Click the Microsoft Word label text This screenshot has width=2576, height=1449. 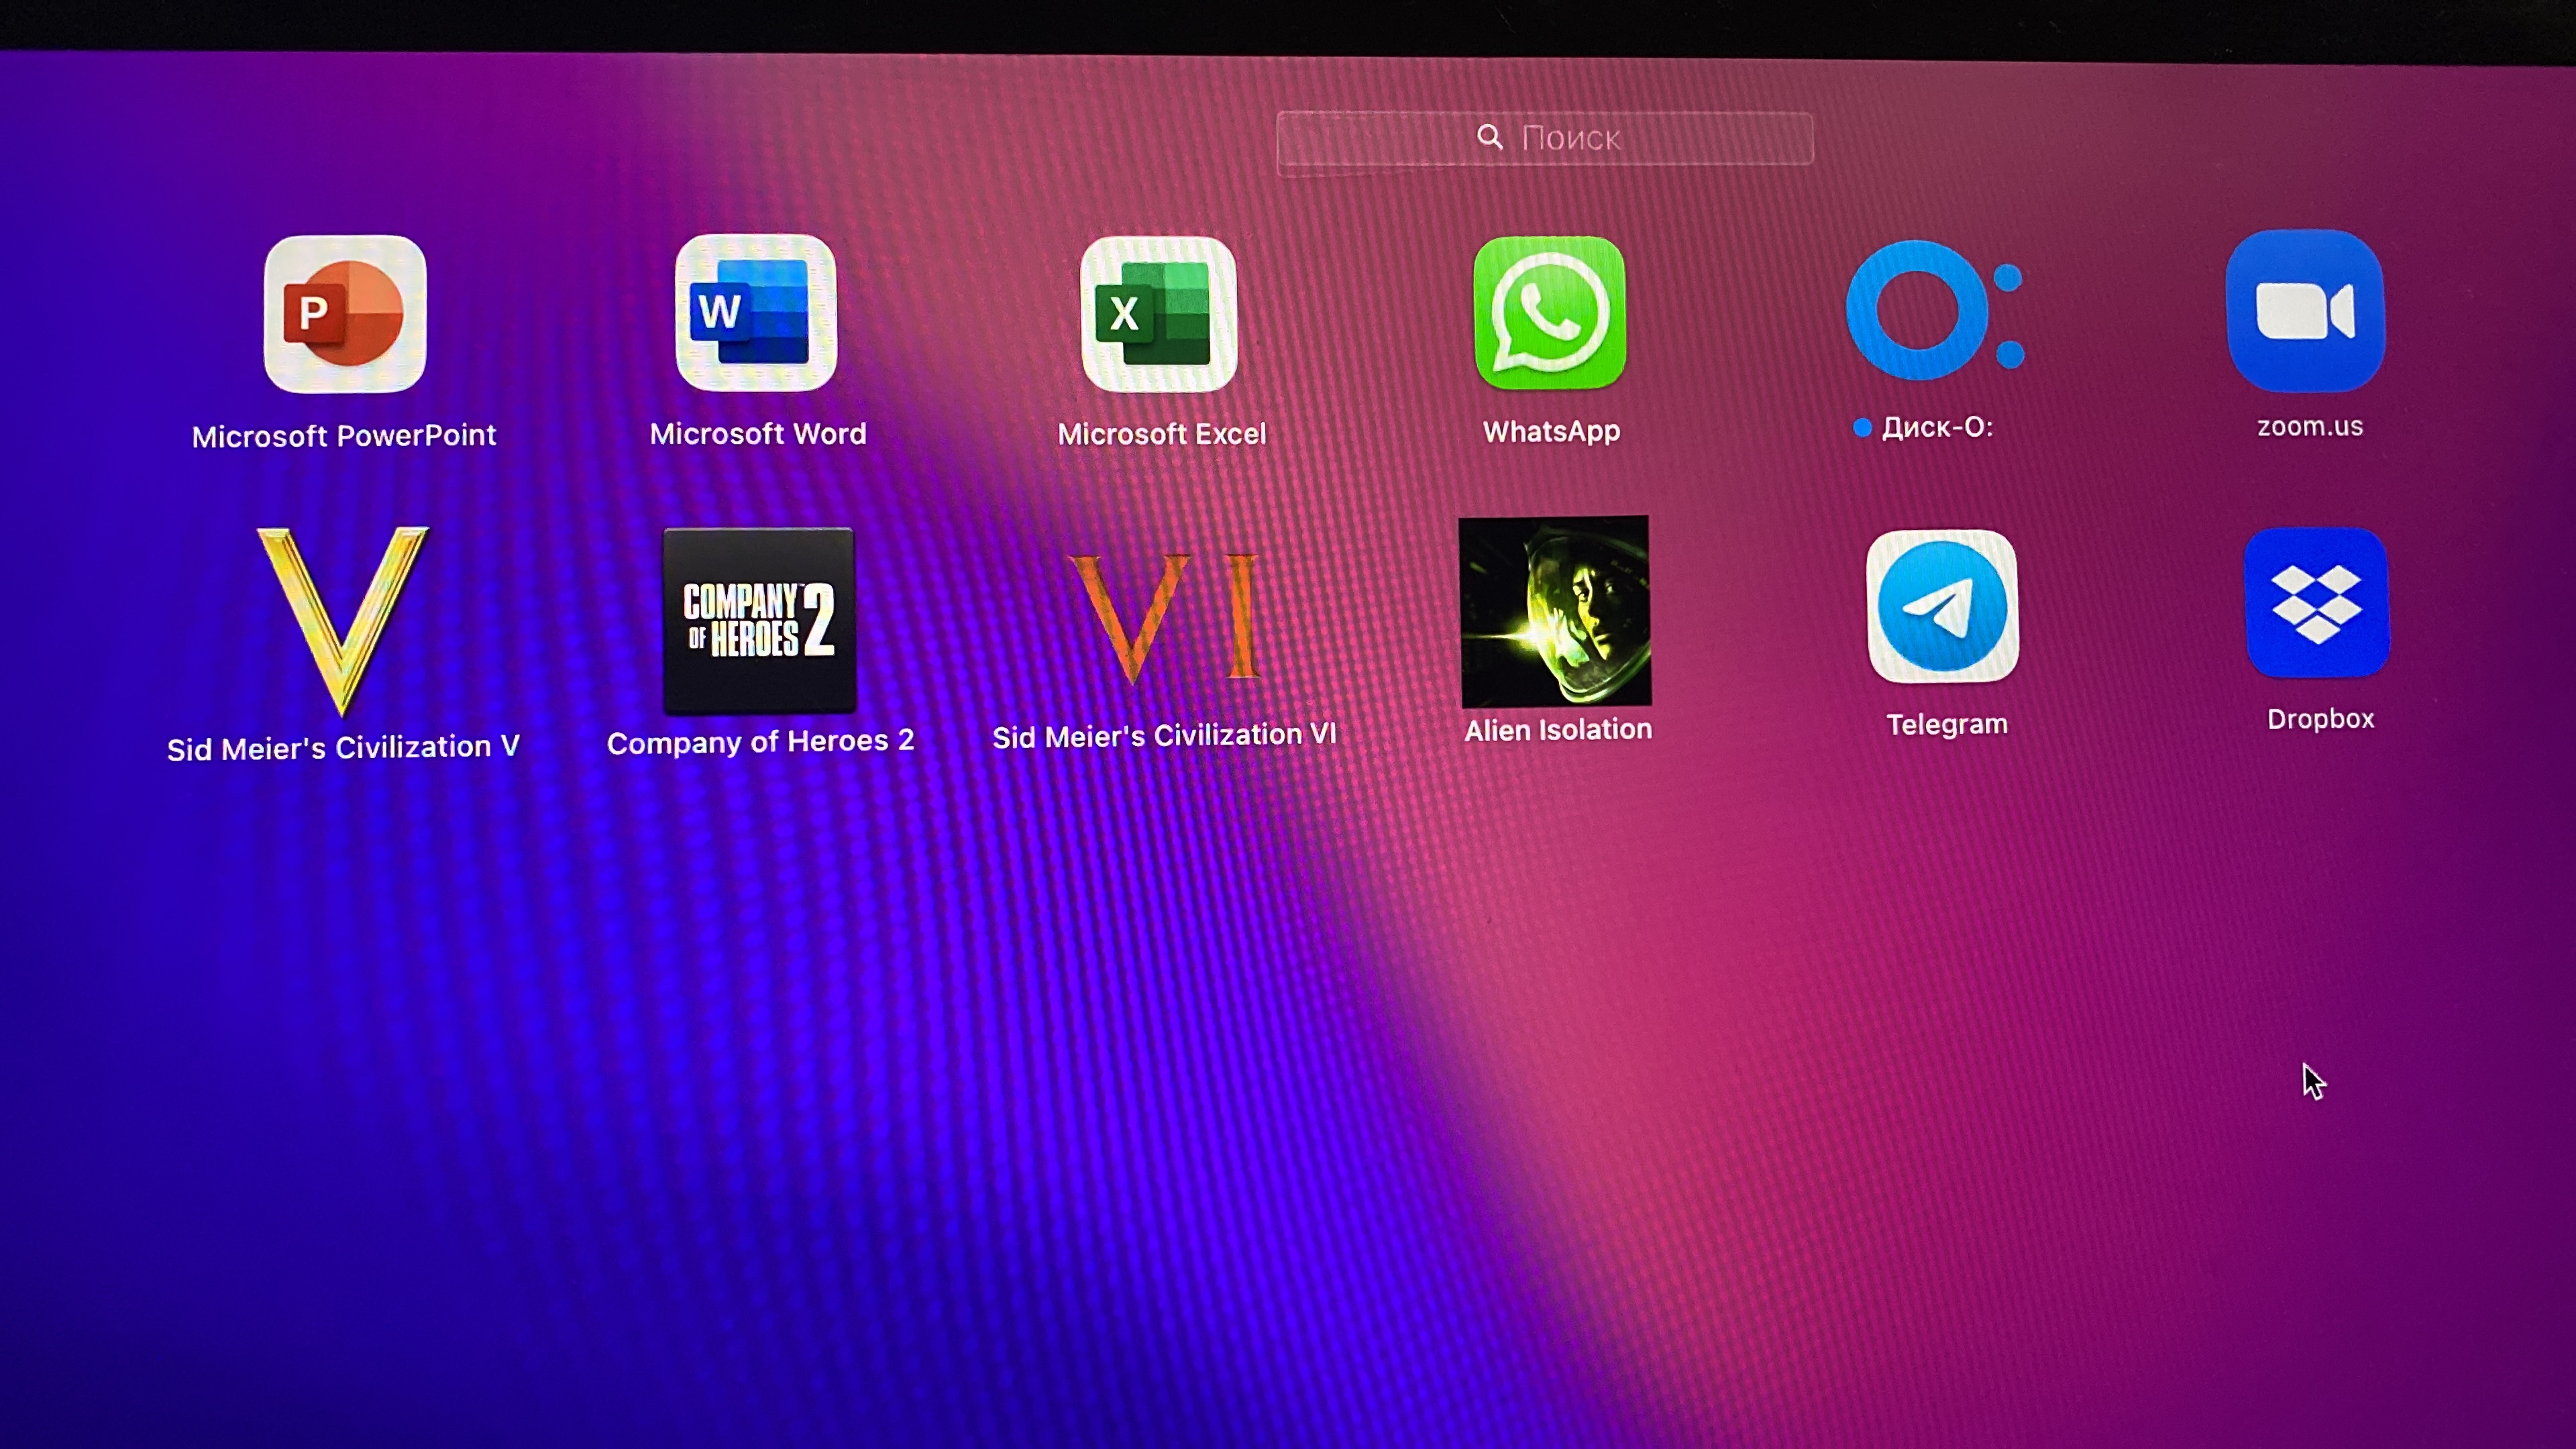coord(758,434)
